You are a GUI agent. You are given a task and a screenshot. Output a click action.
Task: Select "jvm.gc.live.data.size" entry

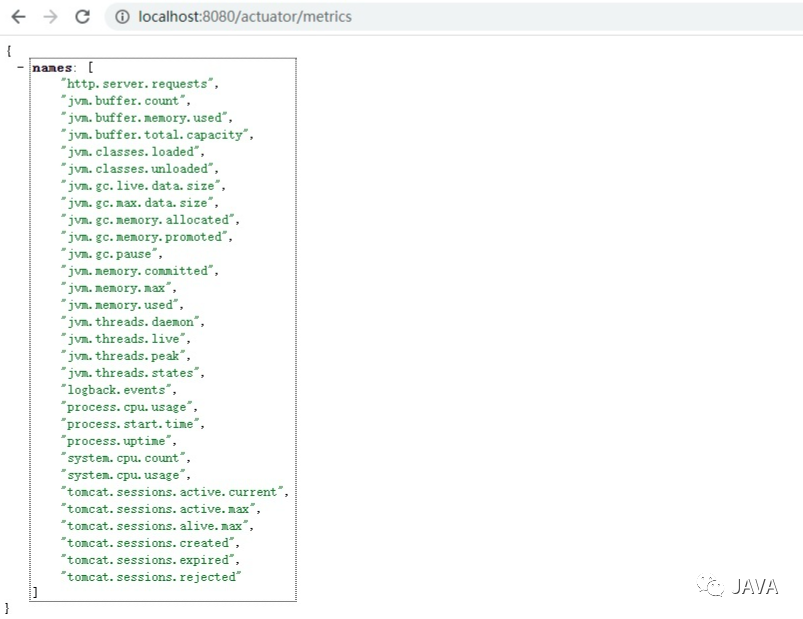click(x=140, y=186)
